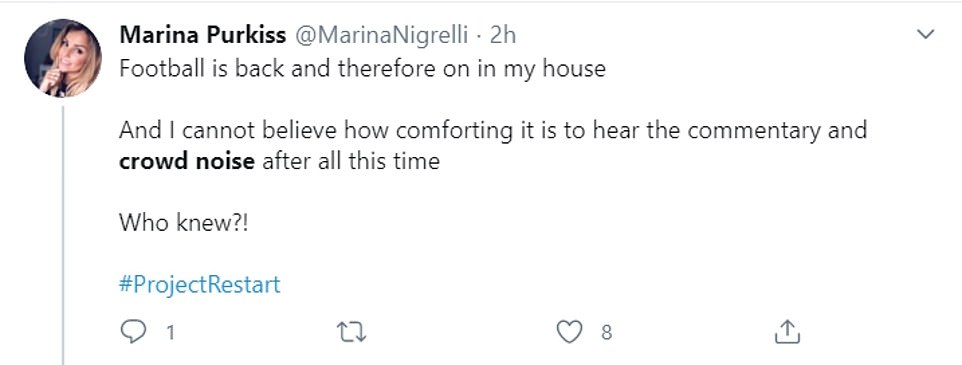Click the "Who knew?!" line

coord(183,223)
